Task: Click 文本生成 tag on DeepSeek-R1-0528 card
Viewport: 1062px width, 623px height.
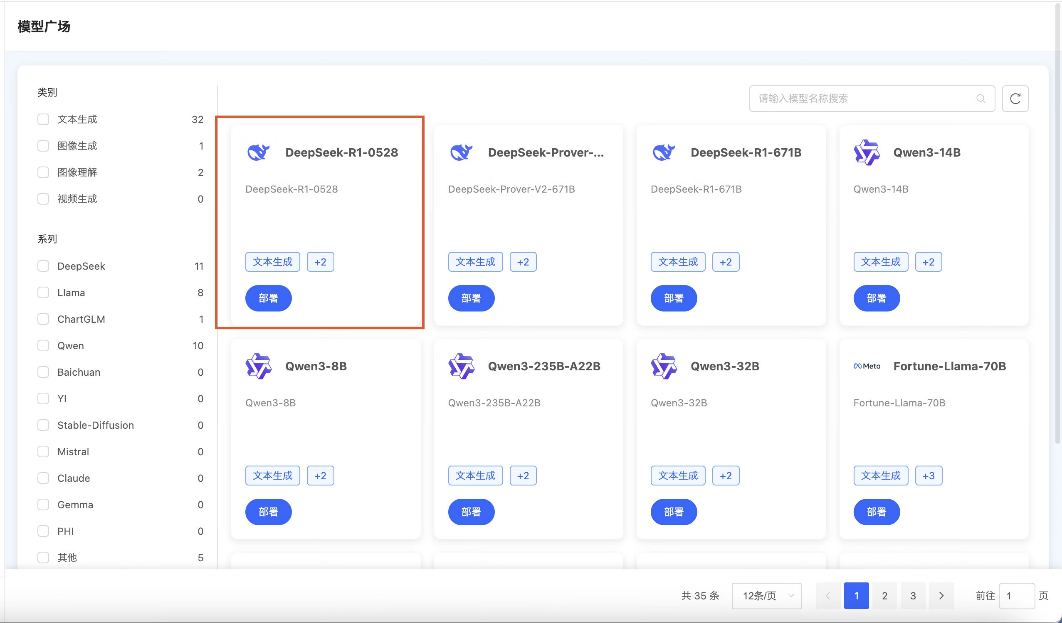Action: click(x=272, y=262)
